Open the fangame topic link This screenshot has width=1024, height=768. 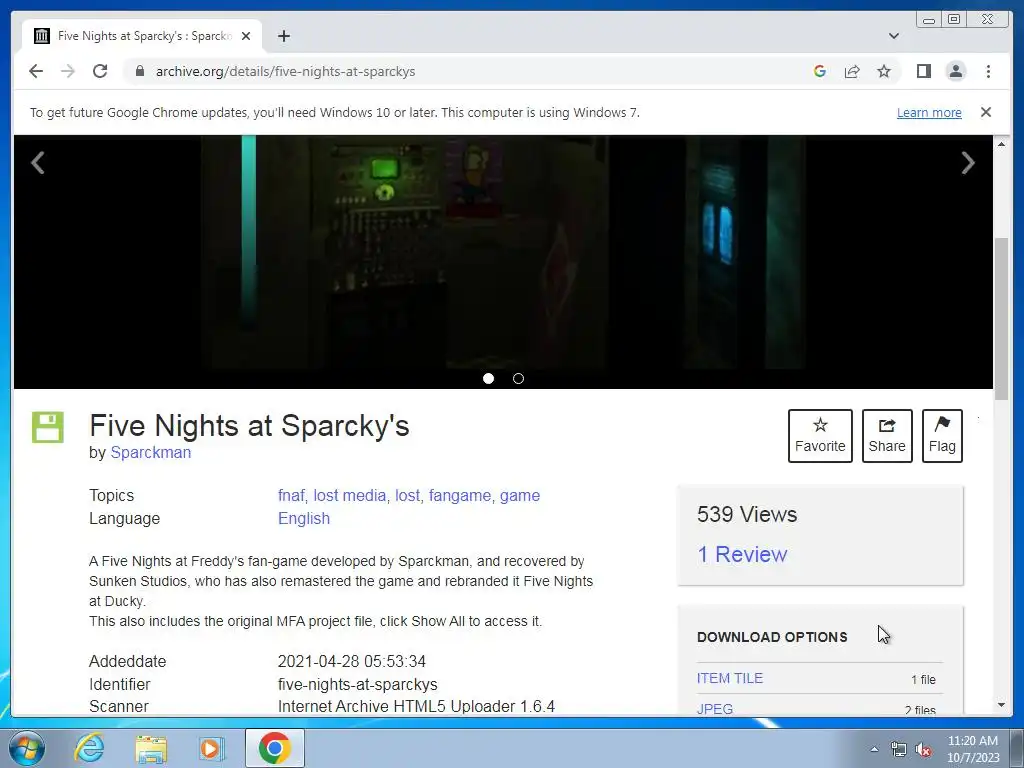pyautogui.click(x=460, y=496)
